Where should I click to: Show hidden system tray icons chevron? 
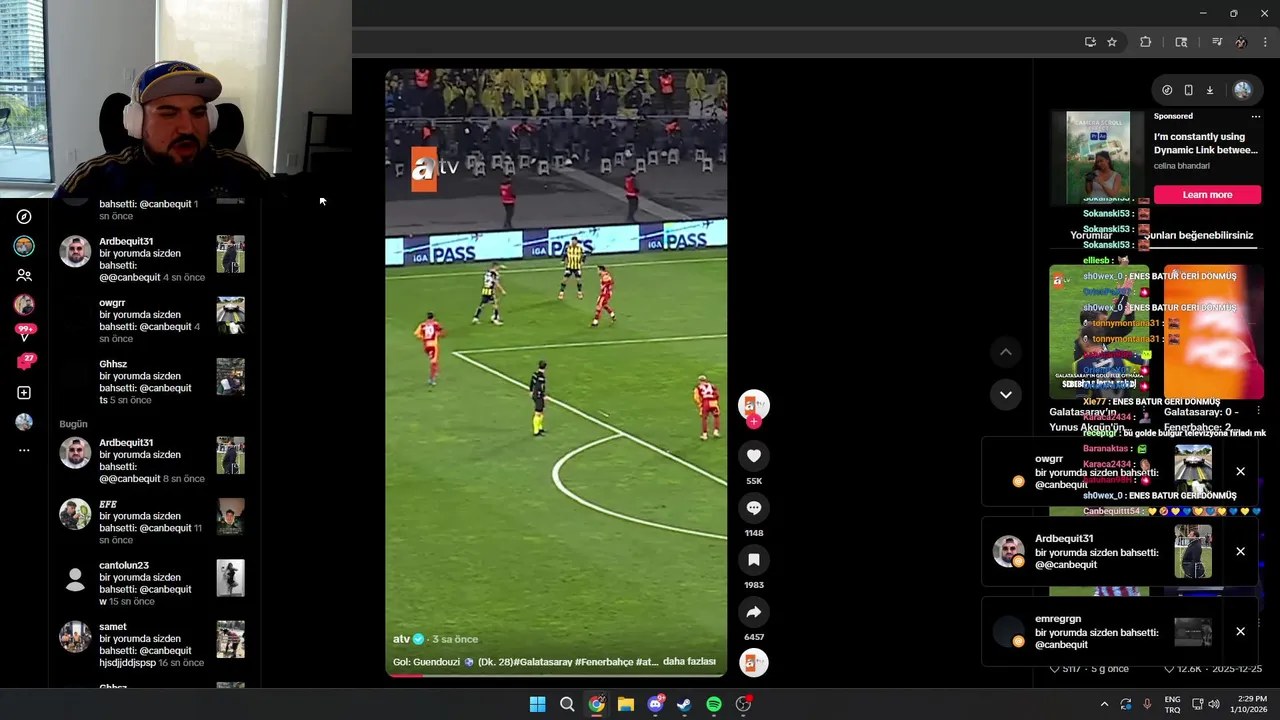(x=1104, y=704)
